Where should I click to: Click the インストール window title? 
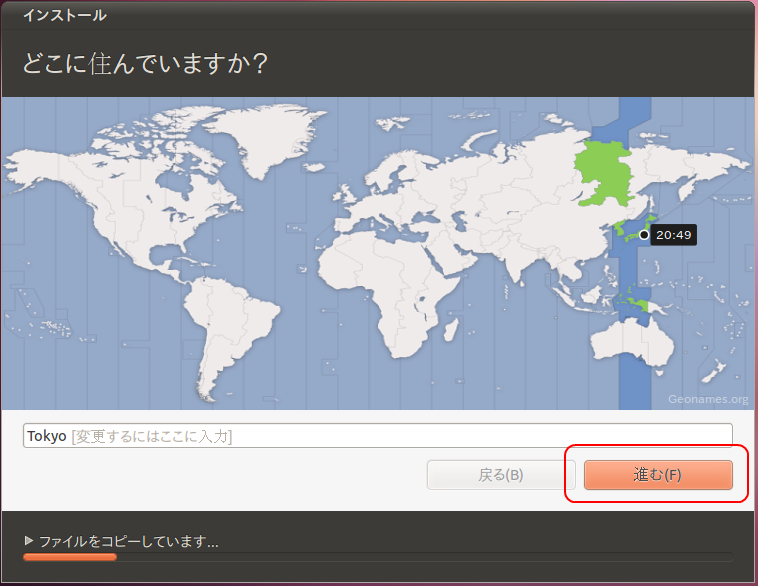(x=65, y=15)
